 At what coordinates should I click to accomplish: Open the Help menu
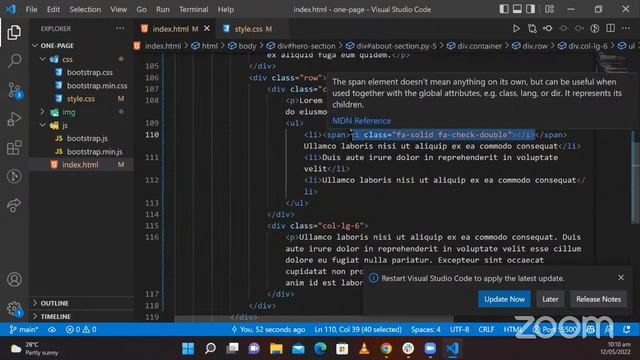(x=226, y=9)
